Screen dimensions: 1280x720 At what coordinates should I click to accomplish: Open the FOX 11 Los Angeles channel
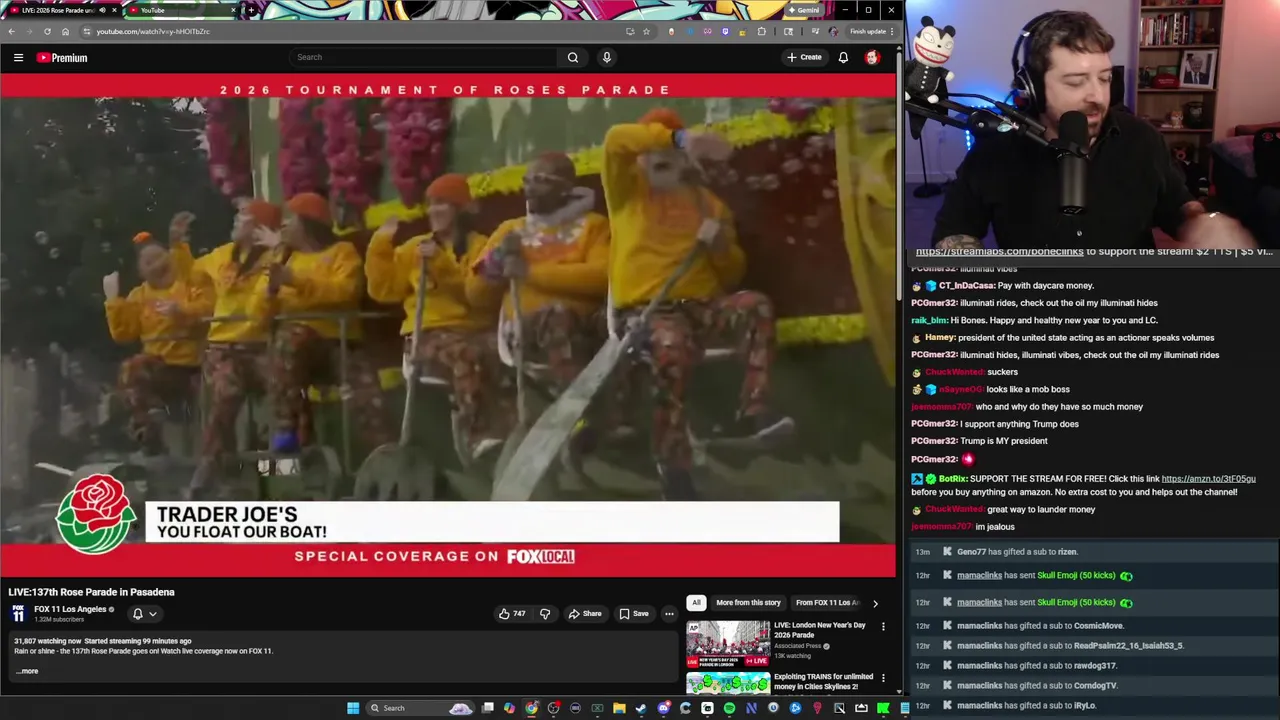(x=70, y=609)
